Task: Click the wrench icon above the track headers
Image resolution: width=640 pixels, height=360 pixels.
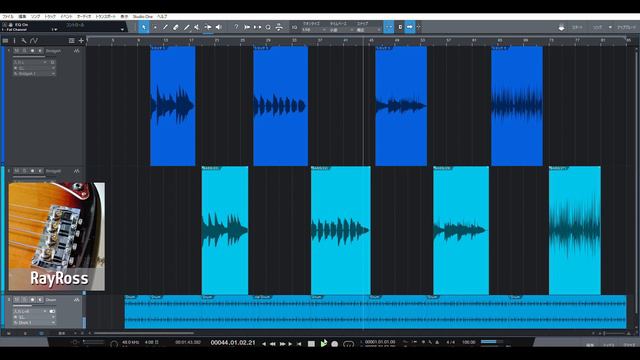Action: pos(24,41)
